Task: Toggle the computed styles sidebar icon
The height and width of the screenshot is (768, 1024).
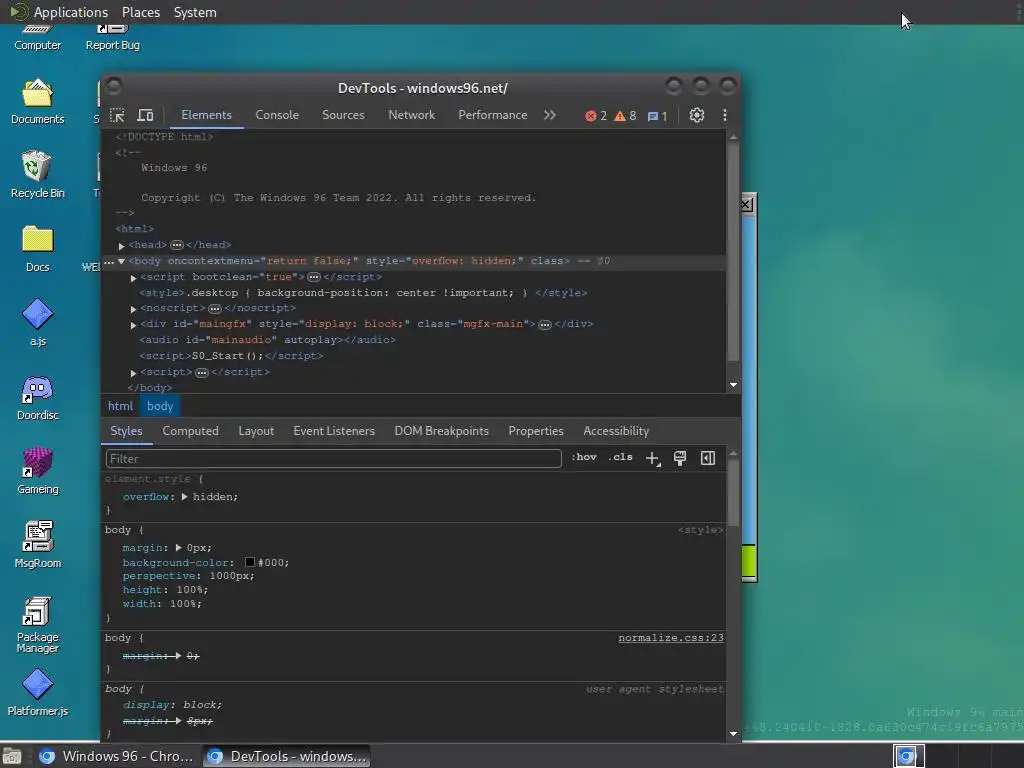Action: tap(708, 458)
